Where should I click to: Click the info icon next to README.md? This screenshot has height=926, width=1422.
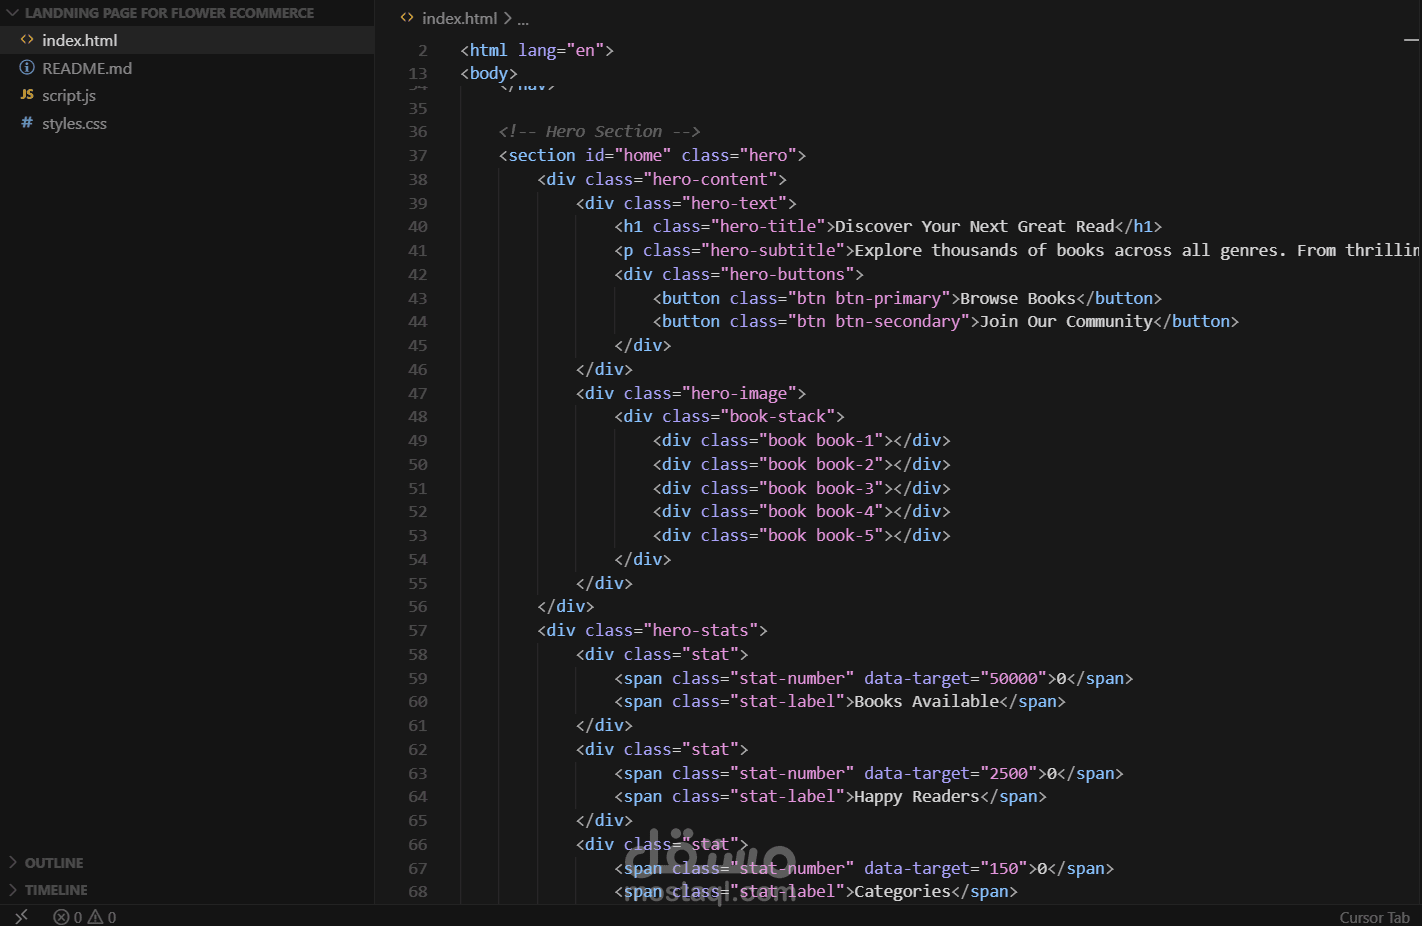coord(27,68)
